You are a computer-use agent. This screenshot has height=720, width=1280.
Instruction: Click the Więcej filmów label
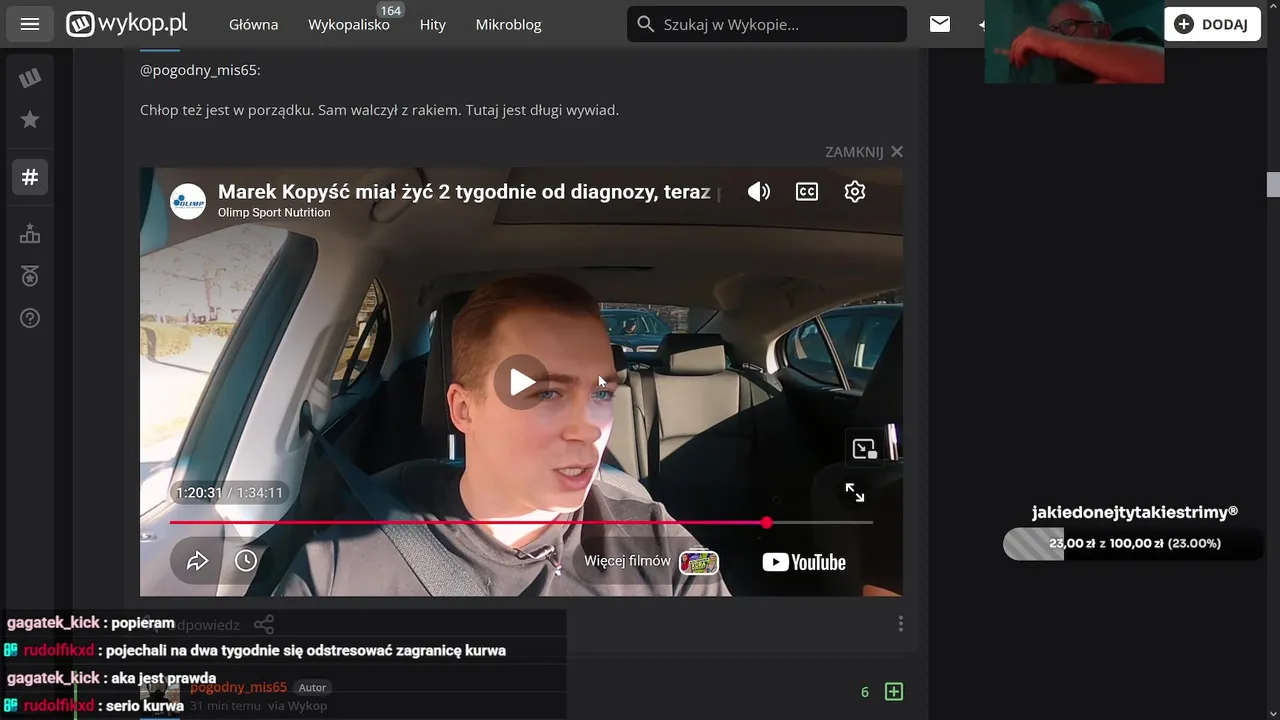(627, 561)
